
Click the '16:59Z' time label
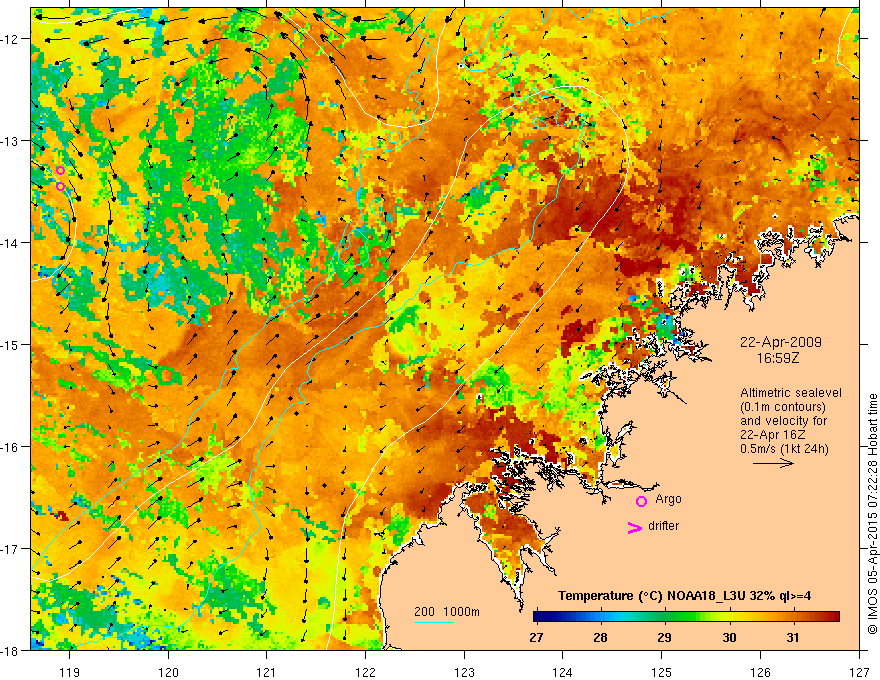(778, 358)
